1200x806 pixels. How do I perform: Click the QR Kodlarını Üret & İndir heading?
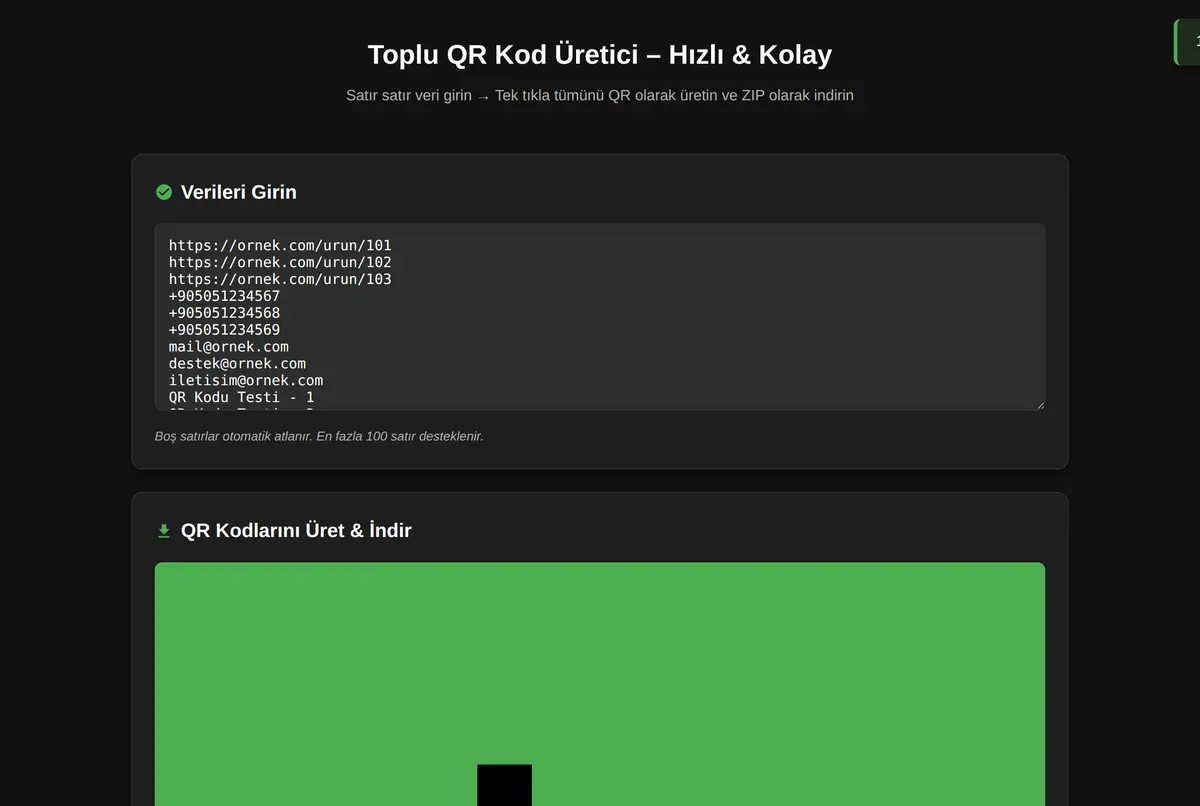(x=296, y=531)
